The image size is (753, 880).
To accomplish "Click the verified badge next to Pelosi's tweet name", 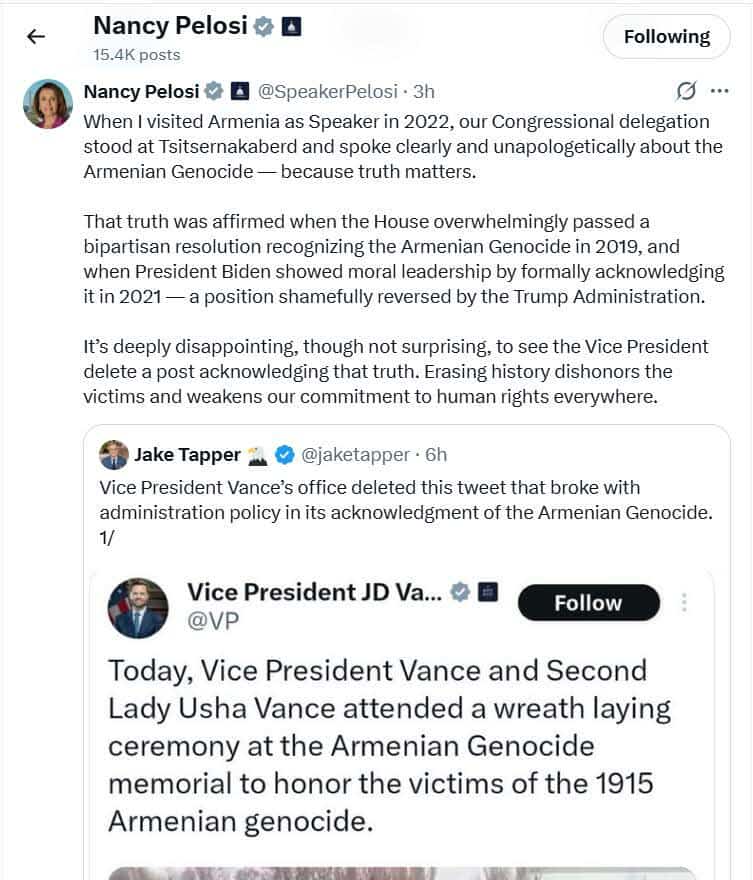I will (x=213, y=92).
